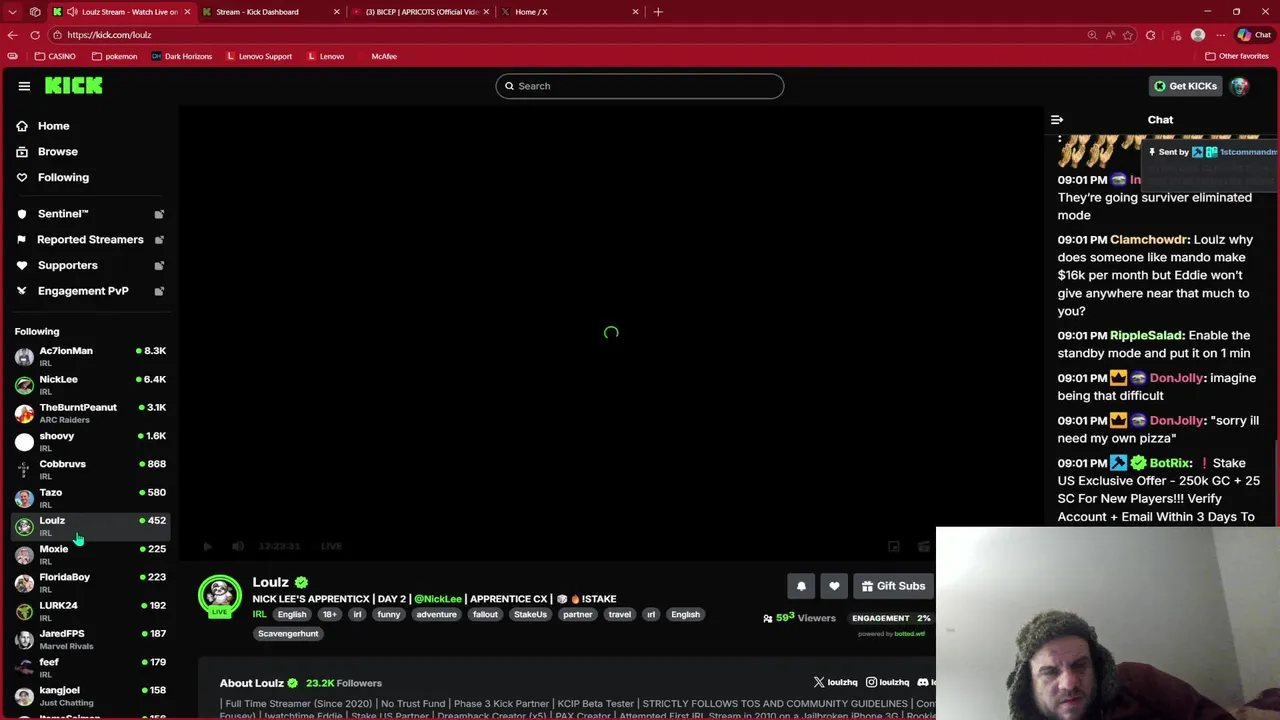Click the RippleSalad username in chat
This screenshot has height=720, width=1280.
(x=1147, y=336)
